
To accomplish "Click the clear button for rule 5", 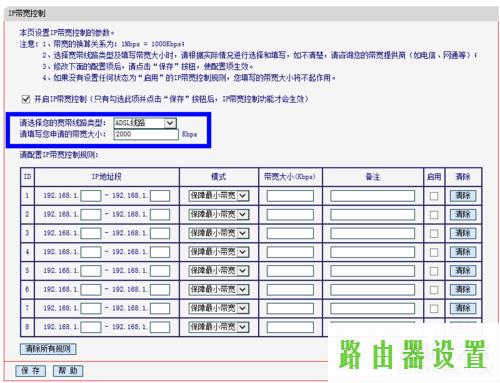I will (463, 271).
